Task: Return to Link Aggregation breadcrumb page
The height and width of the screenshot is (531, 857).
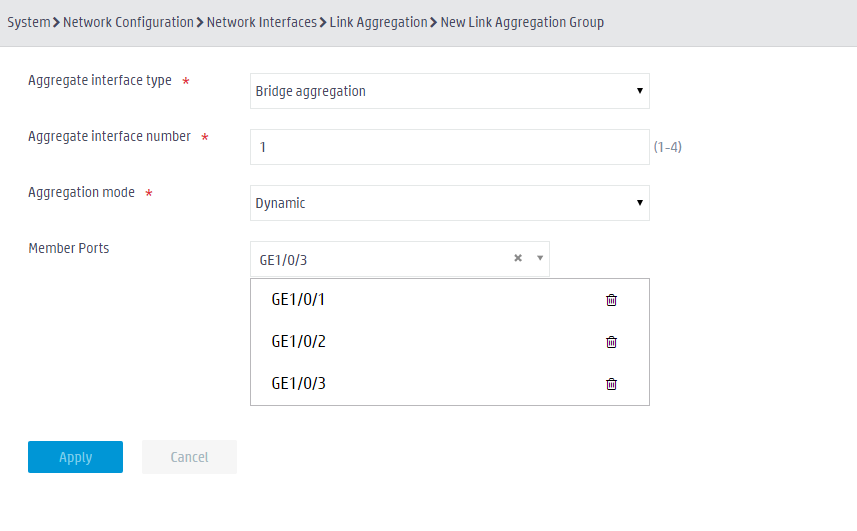Action: [378, 22]
